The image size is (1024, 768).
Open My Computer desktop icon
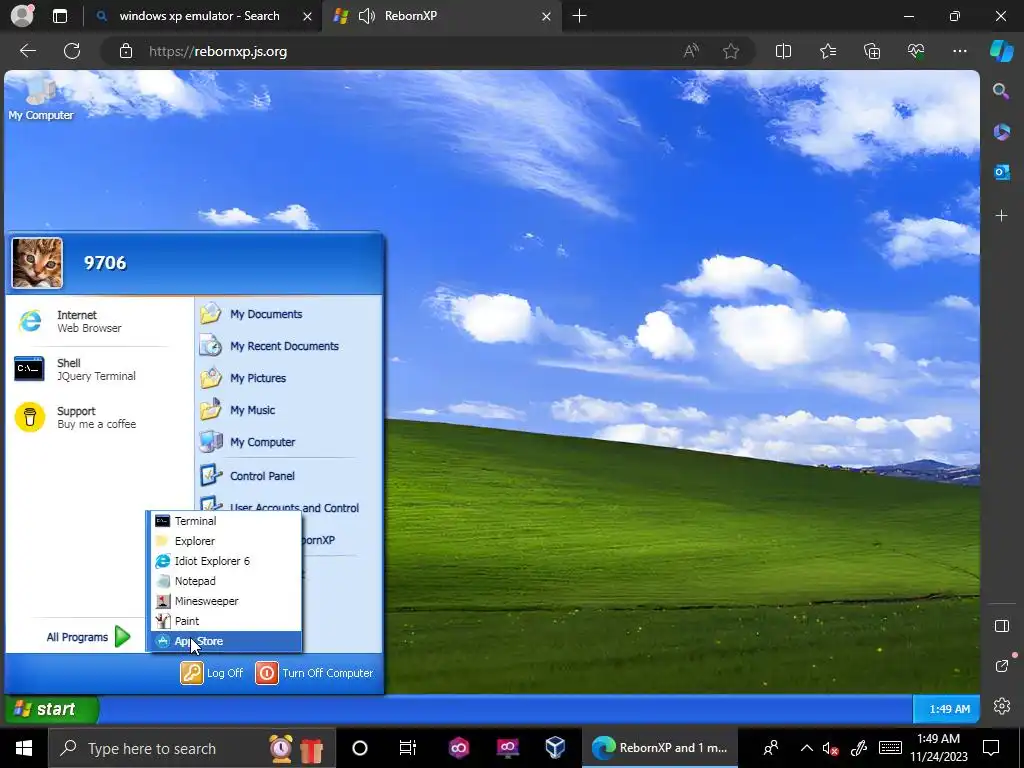pos(40,99)
